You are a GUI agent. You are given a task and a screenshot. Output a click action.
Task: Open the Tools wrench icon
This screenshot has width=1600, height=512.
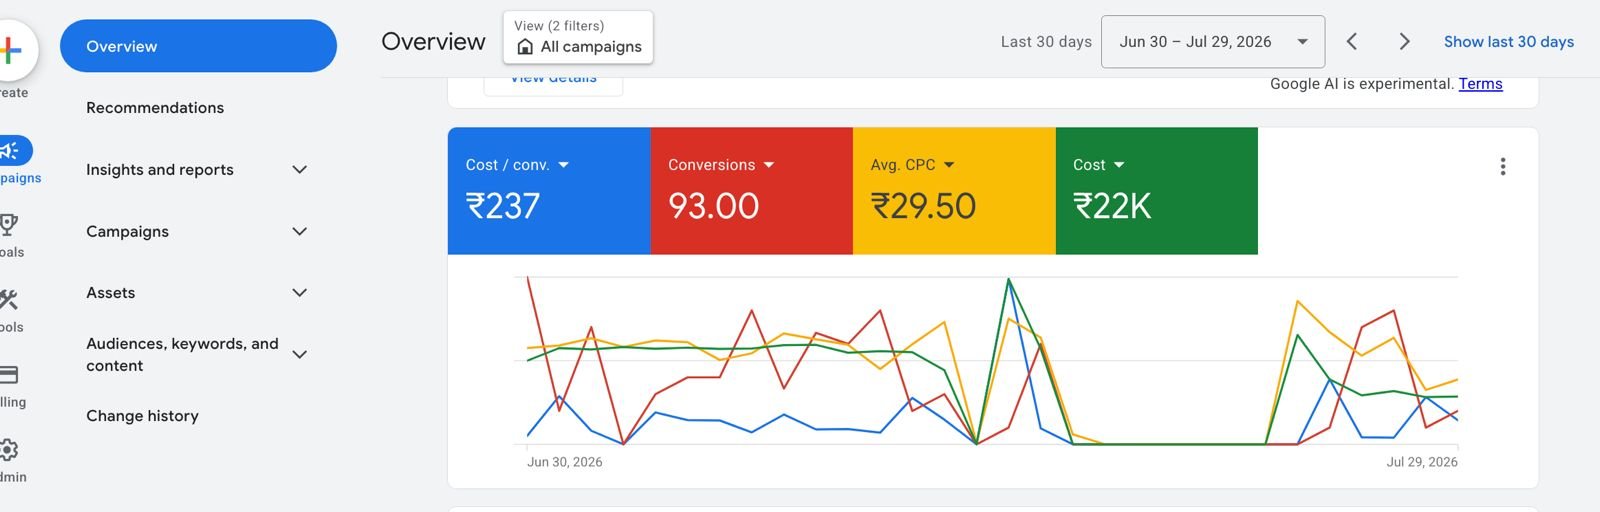tap(9, 299)
